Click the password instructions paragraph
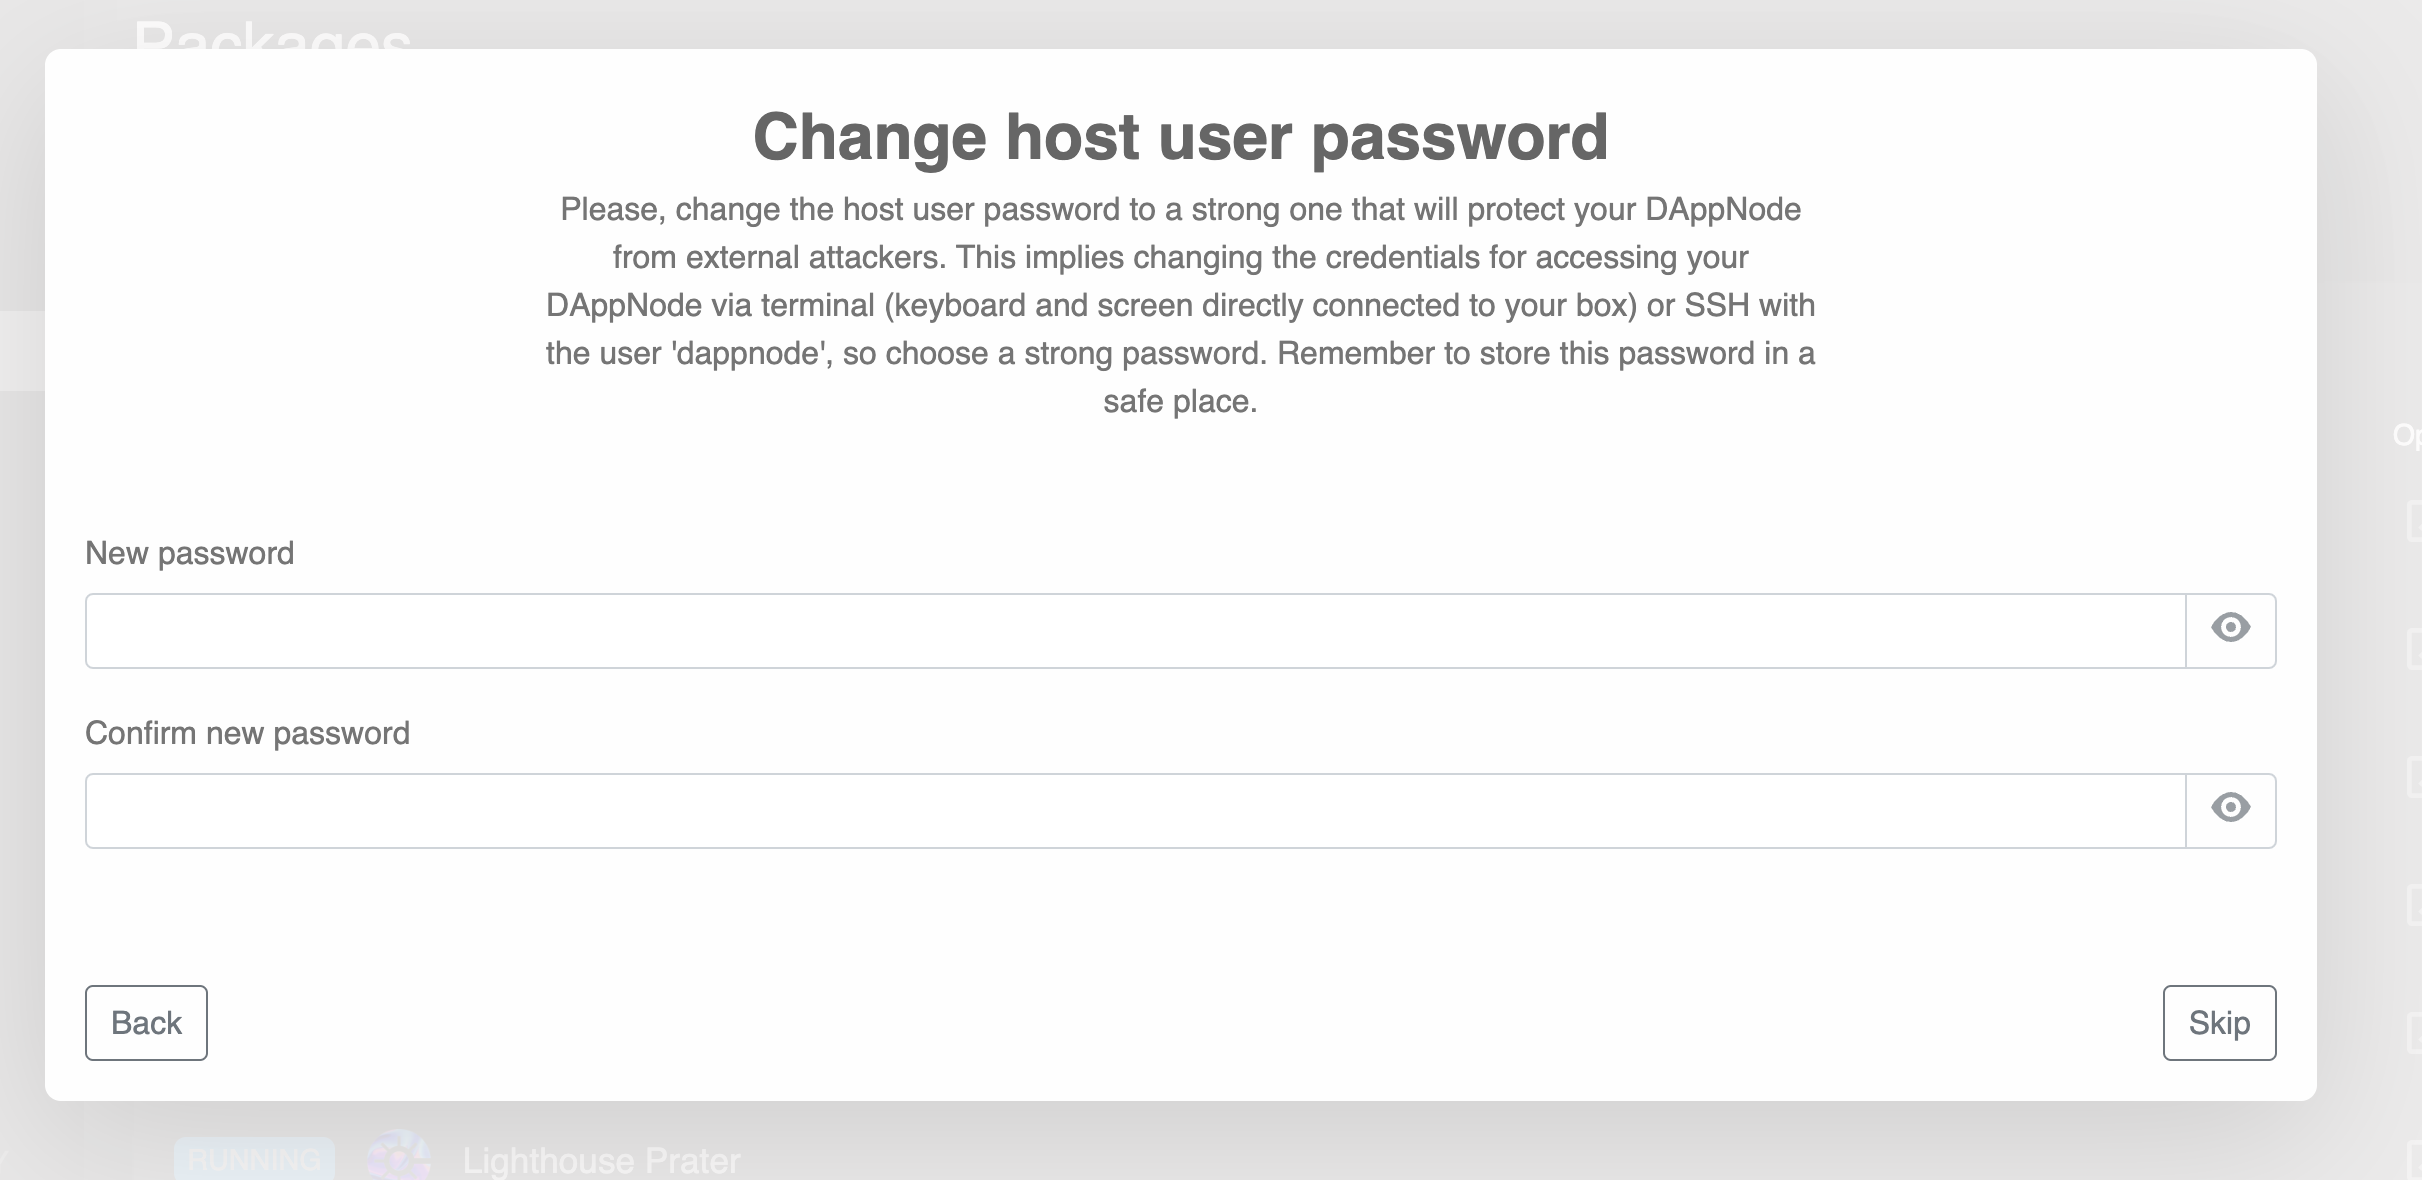The width and height of the screenshot is (2422, 1180). (x=1180, y=305)
